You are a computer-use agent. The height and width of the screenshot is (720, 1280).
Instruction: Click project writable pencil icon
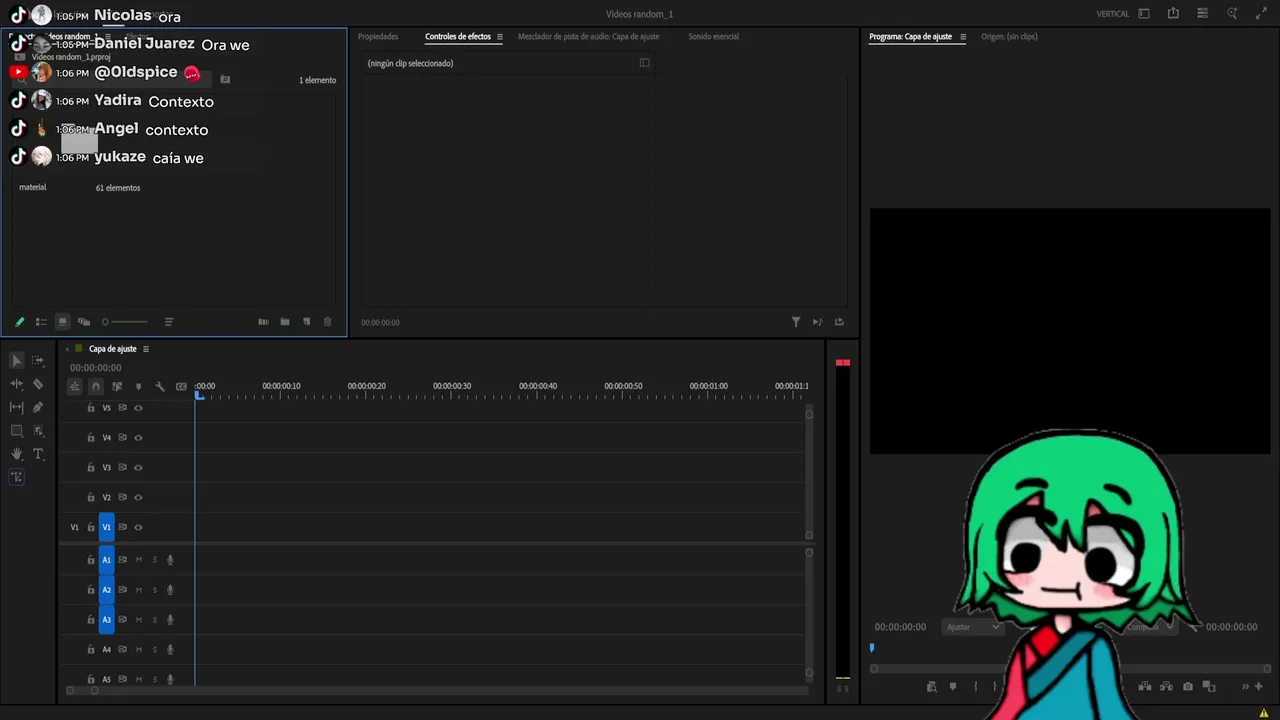point(19,322)
